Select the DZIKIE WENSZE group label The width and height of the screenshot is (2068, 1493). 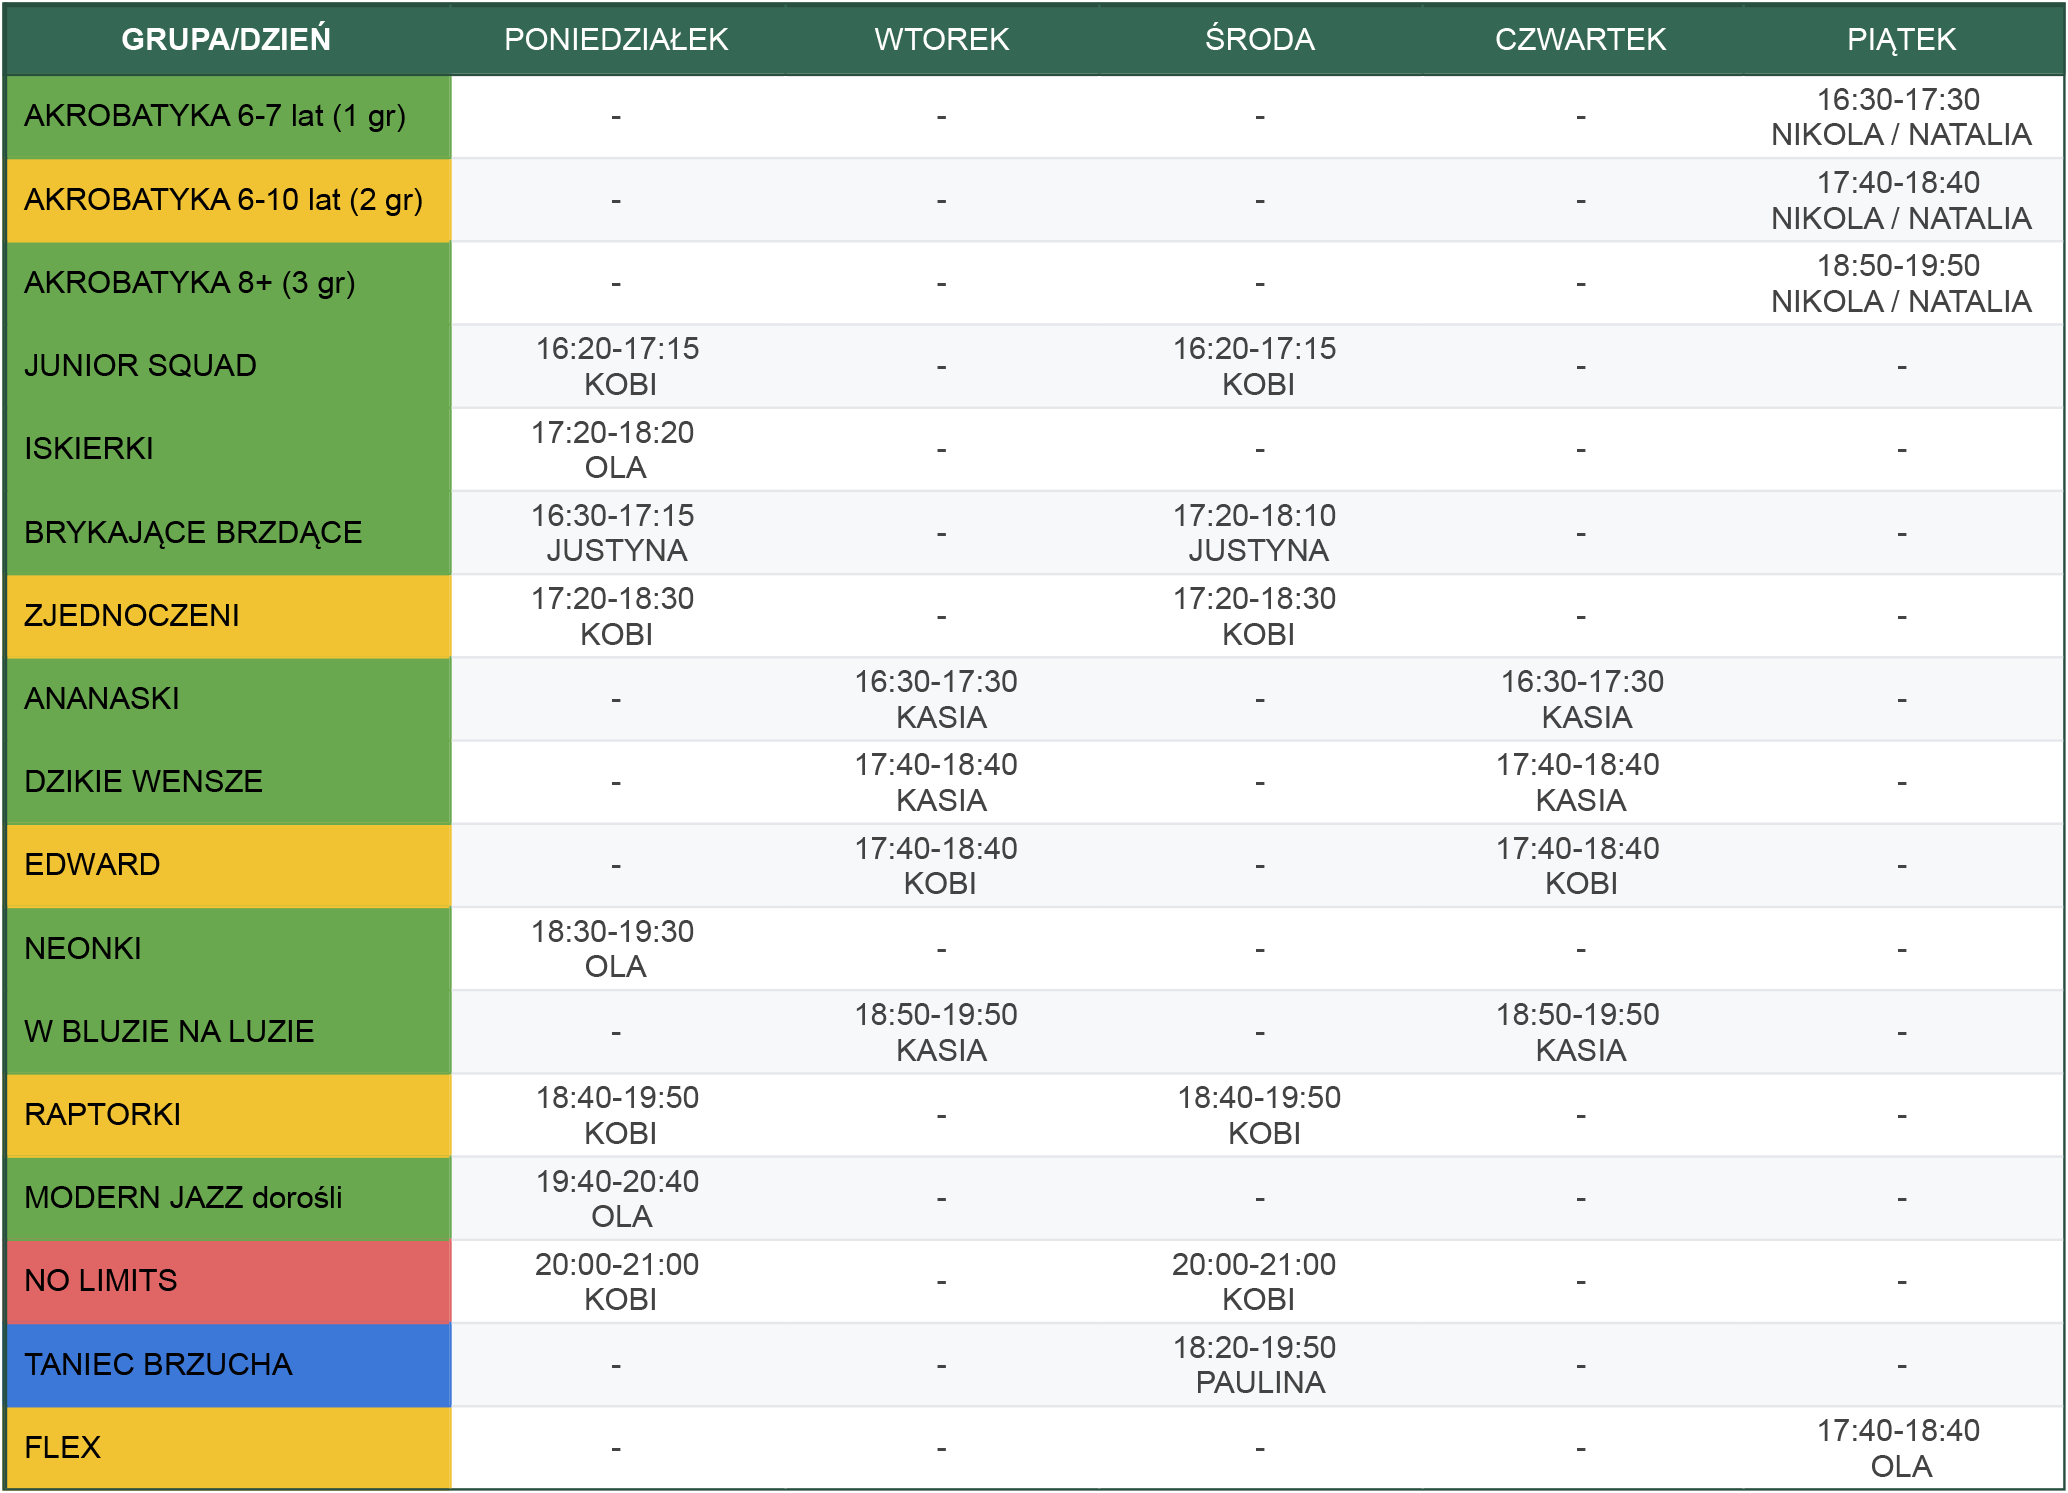(229, 781)
